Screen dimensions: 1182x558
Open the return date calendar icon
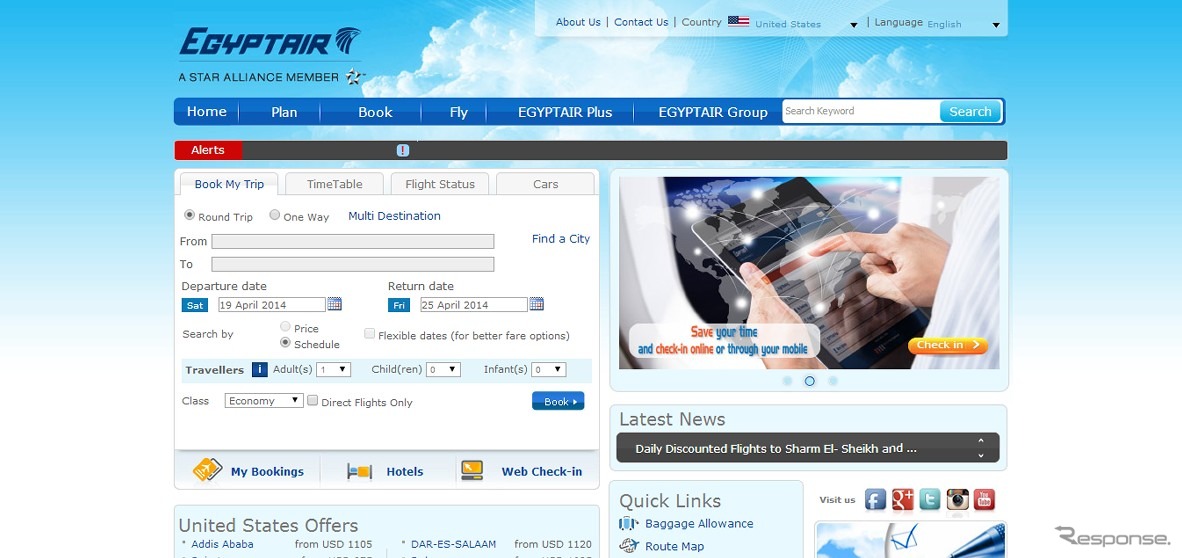tap(536, 304)
